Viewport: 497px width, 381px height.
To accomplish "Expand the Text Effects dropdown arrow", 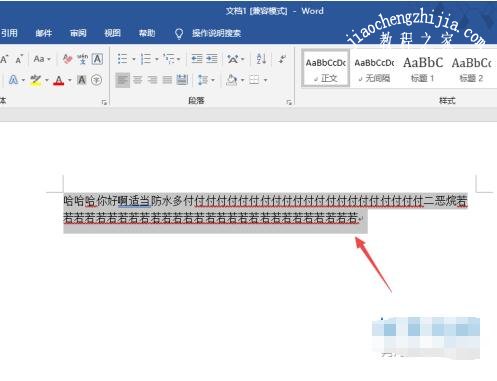I will [x=23, y=80].
